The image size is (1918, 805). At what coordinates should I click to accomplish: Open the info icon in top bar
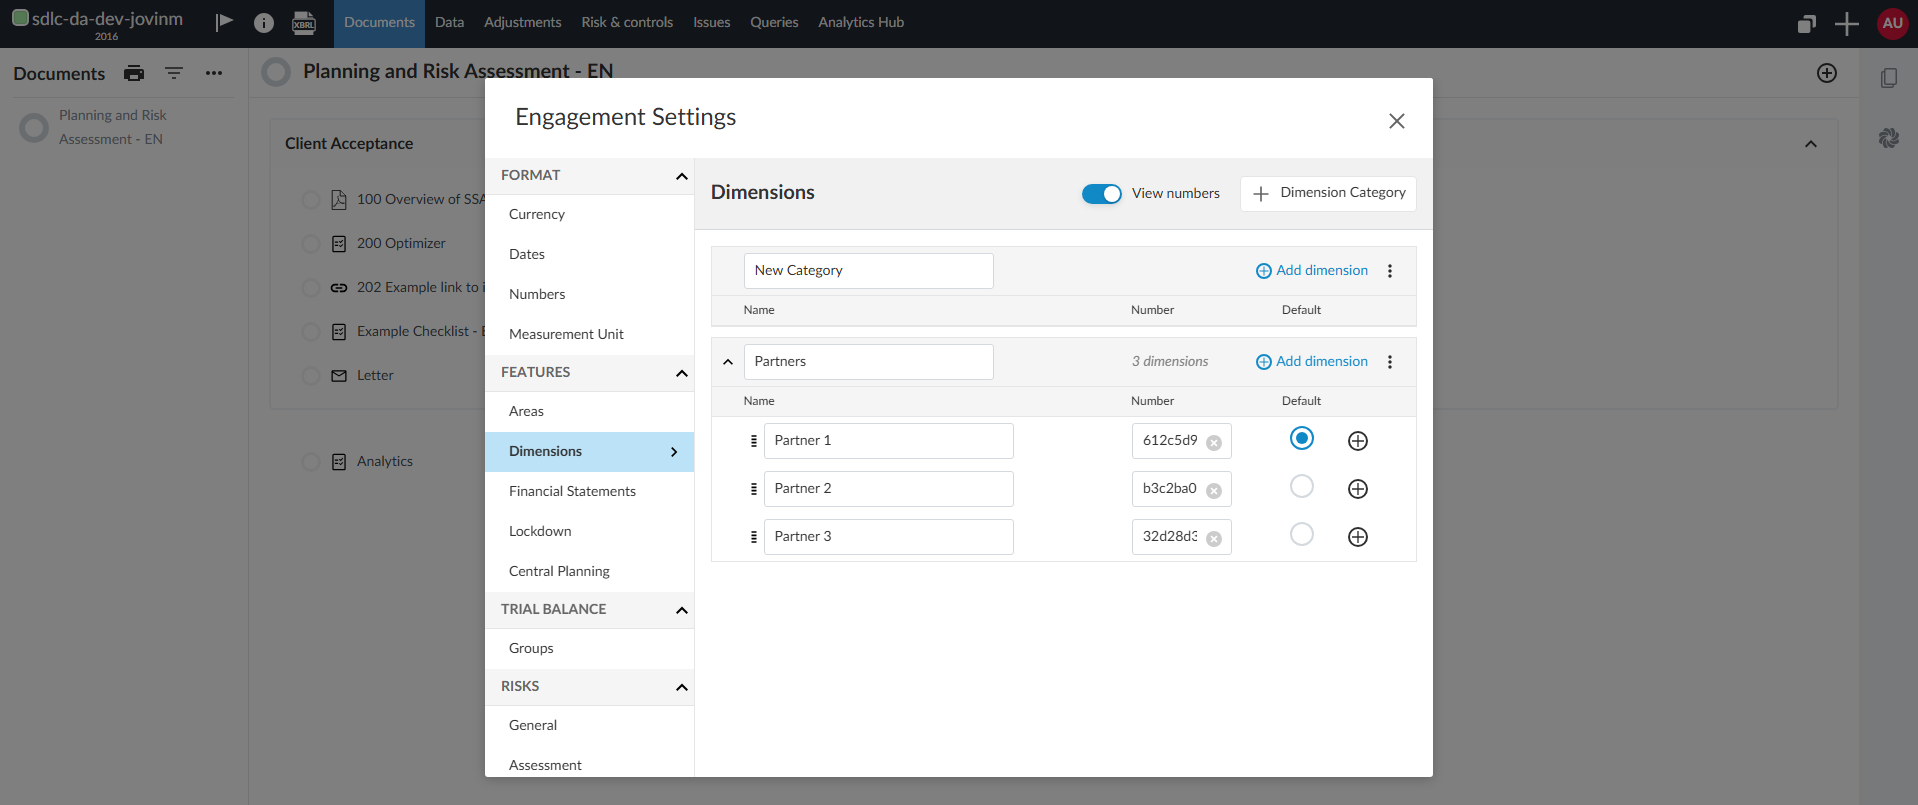pos(264,22)
